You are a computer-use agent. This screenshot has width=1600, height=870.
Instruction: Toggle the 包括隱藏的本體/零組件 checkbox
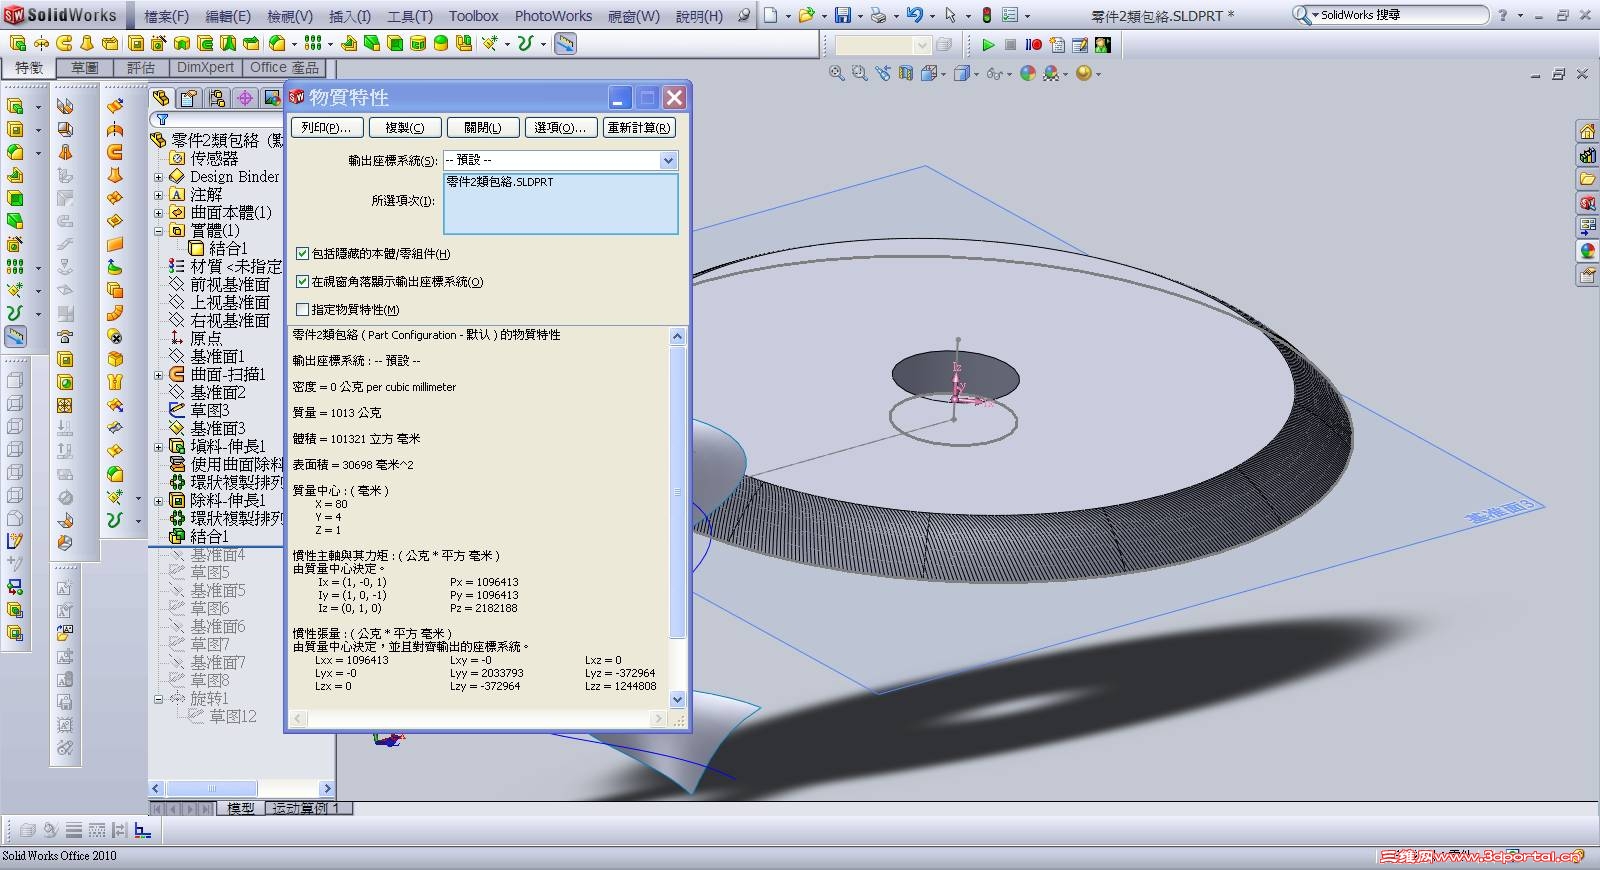[x=303, y=254]
